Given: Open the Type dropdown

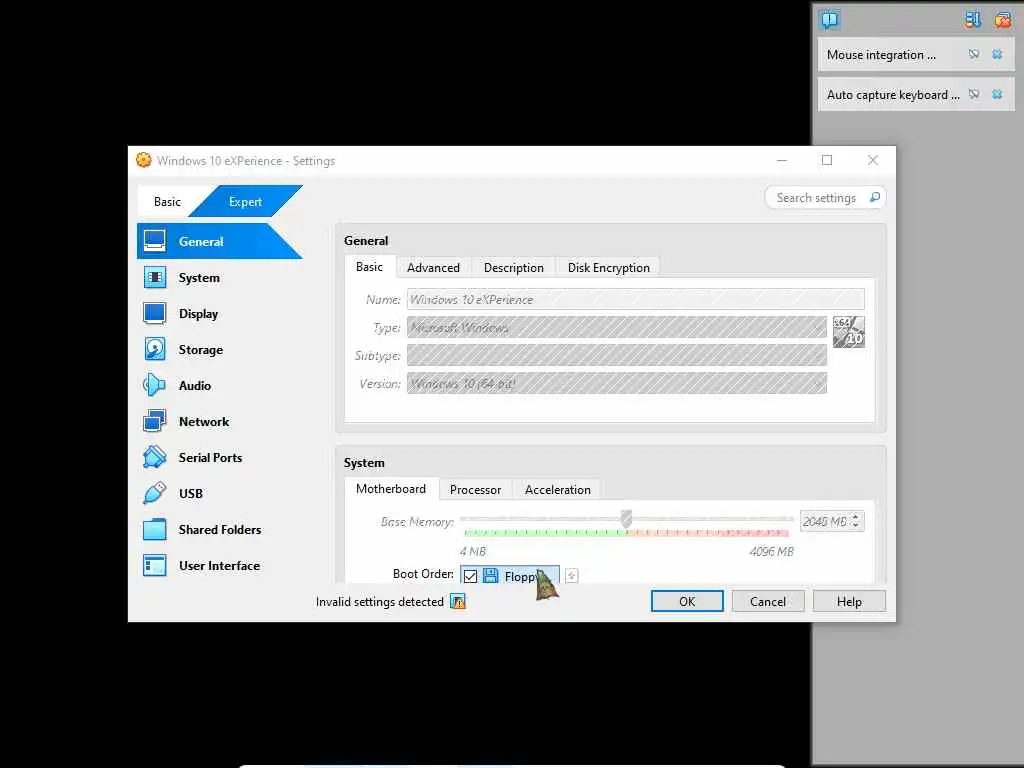Looking at the screenshot, I should (616, 327).
